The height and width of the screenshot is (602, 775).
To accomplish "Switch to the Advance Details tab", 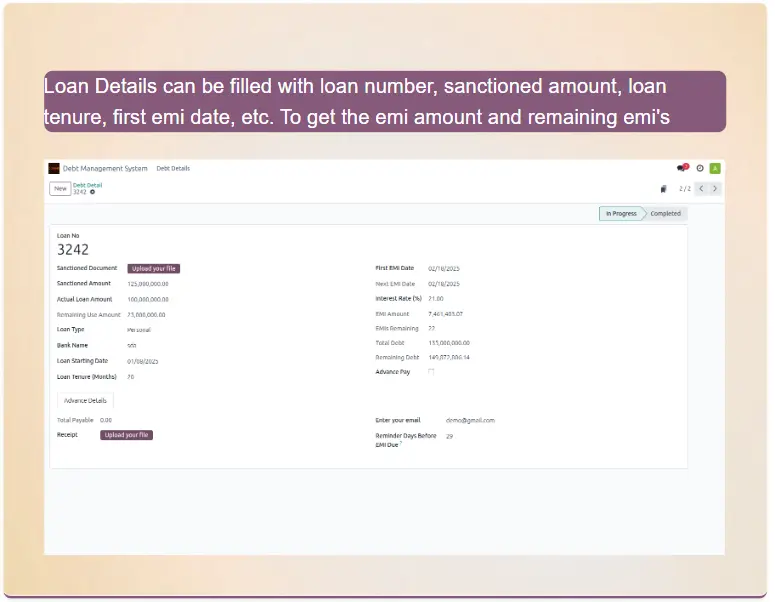I will point(85,400).
